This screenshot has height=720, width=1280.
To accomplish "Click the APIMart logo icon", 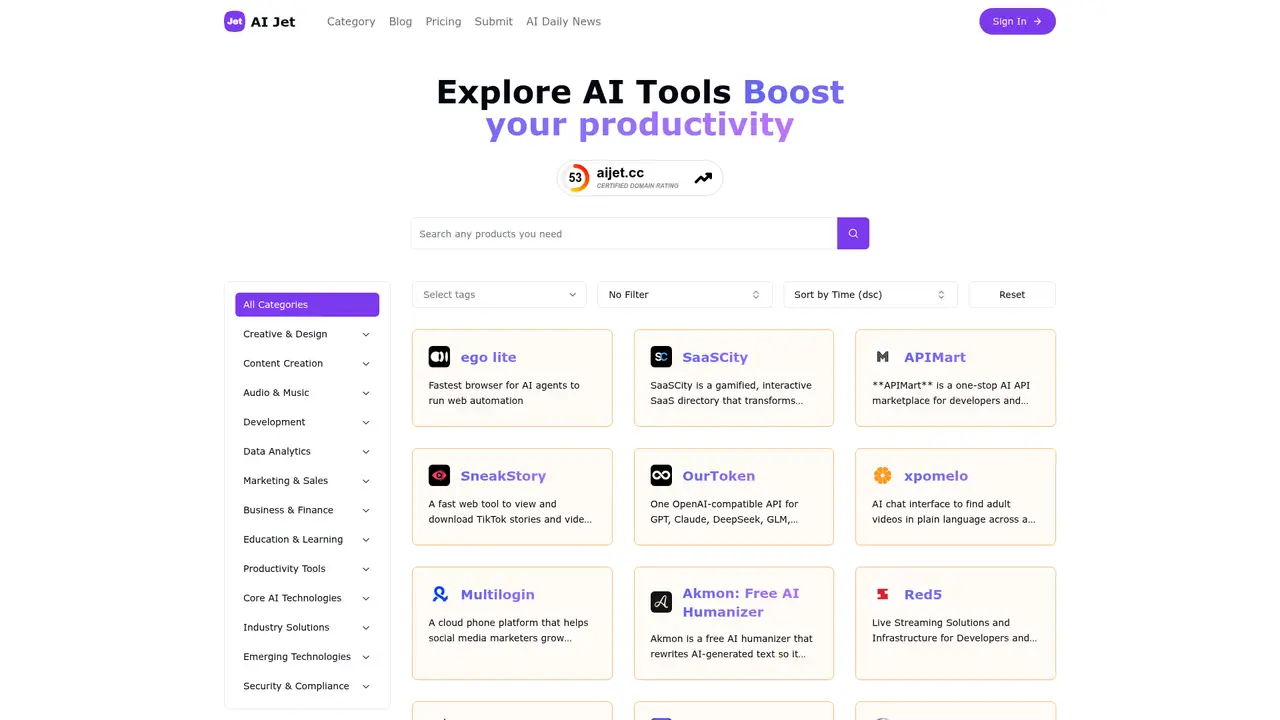I will pyautogui.click(x=883, y=357).
